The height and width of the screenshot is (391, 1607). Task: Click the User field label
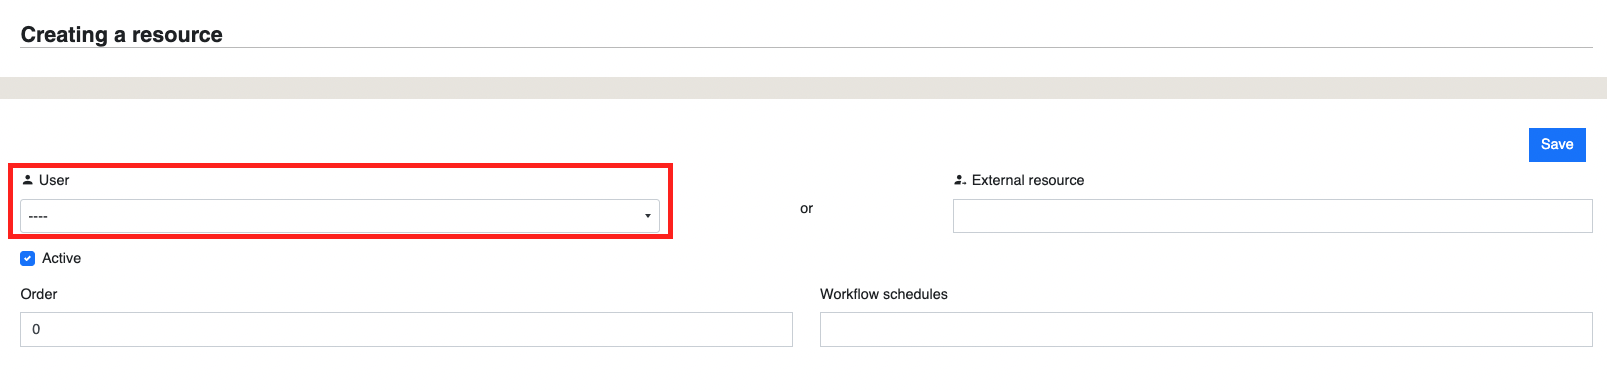click(54, 180)
